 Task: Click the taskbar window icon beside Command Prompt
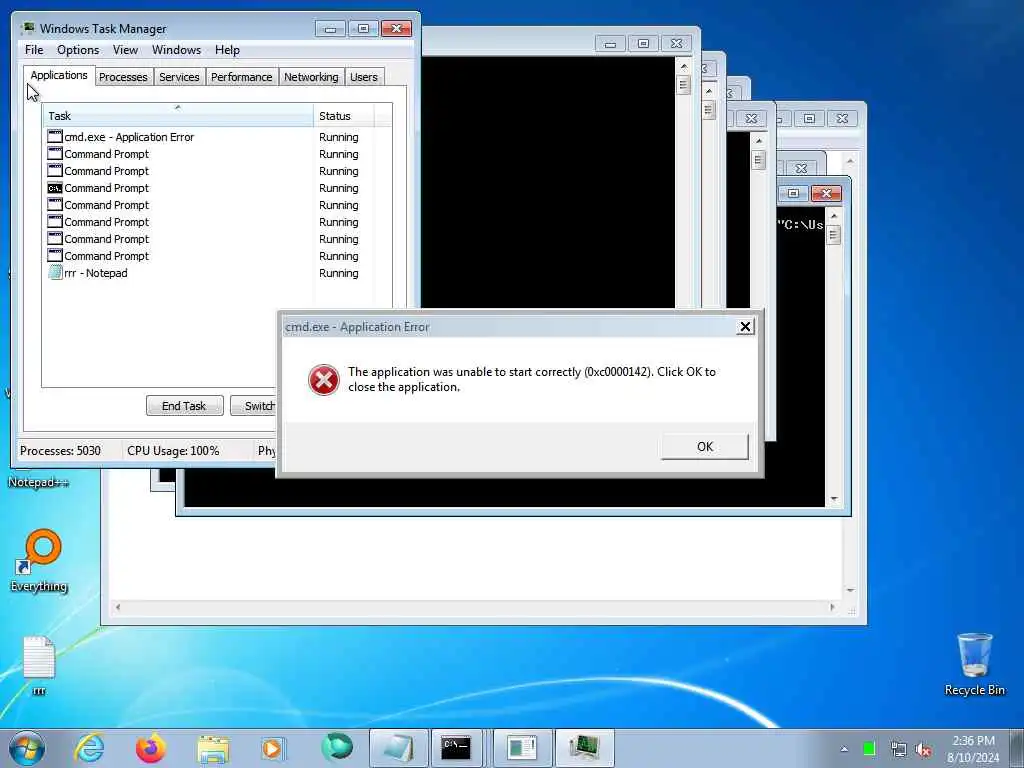(x=522, y=748)
